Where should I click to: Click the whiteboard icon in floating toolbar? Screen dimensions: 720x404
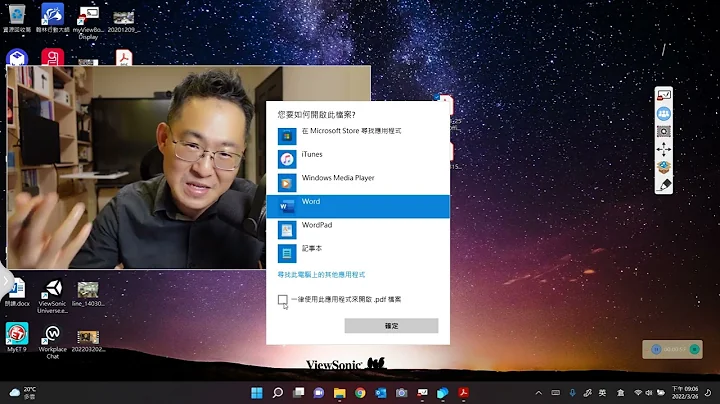coord(664,95)
